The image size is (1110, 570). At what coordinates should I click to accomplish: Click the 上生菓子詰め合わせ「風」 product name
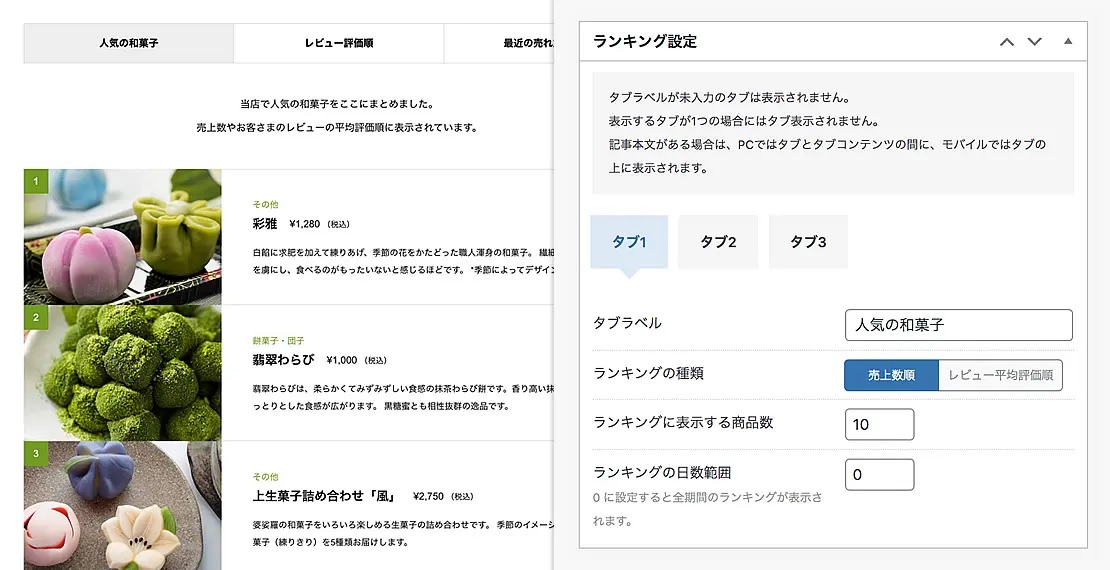[324, 495]
